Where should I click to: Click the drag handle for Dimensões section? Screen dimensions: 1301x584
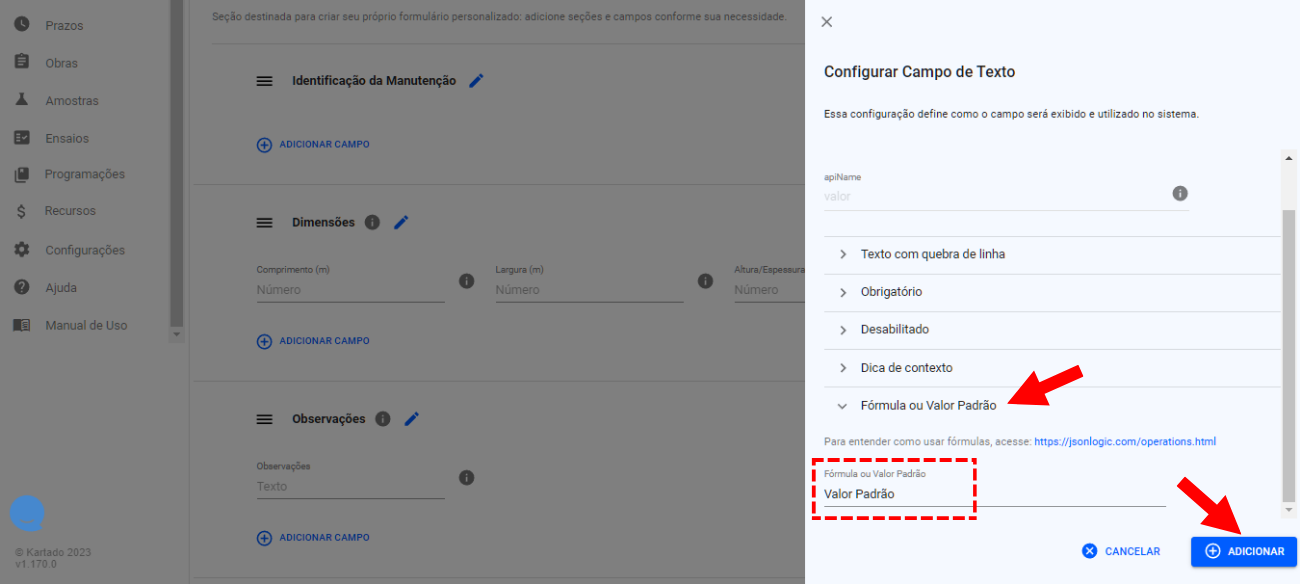click(x=265, y=223)
